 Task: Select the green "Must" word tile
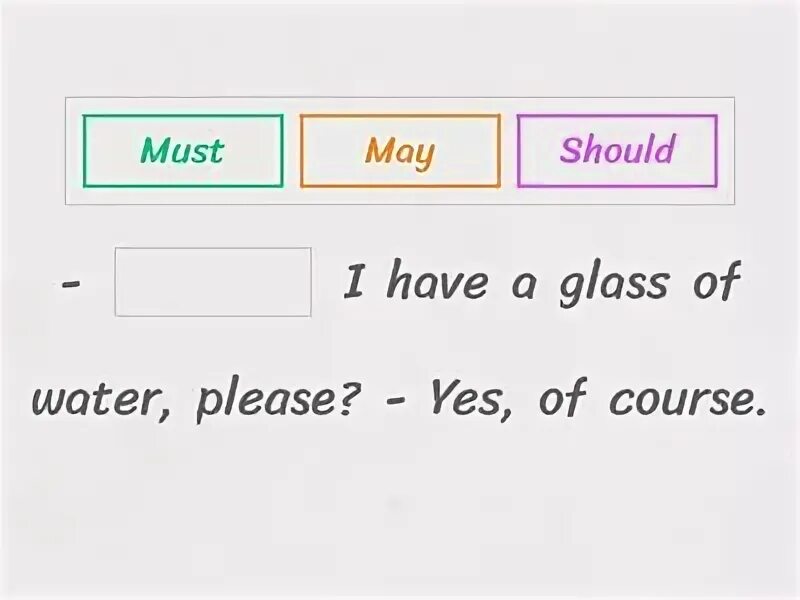click(x=183, y=151)
